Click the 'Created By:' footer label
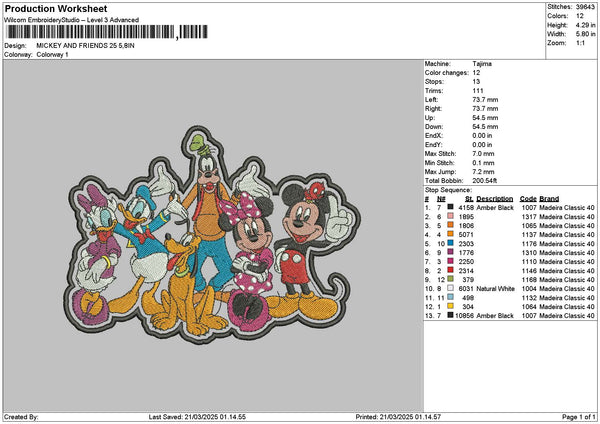 (21, 417)
